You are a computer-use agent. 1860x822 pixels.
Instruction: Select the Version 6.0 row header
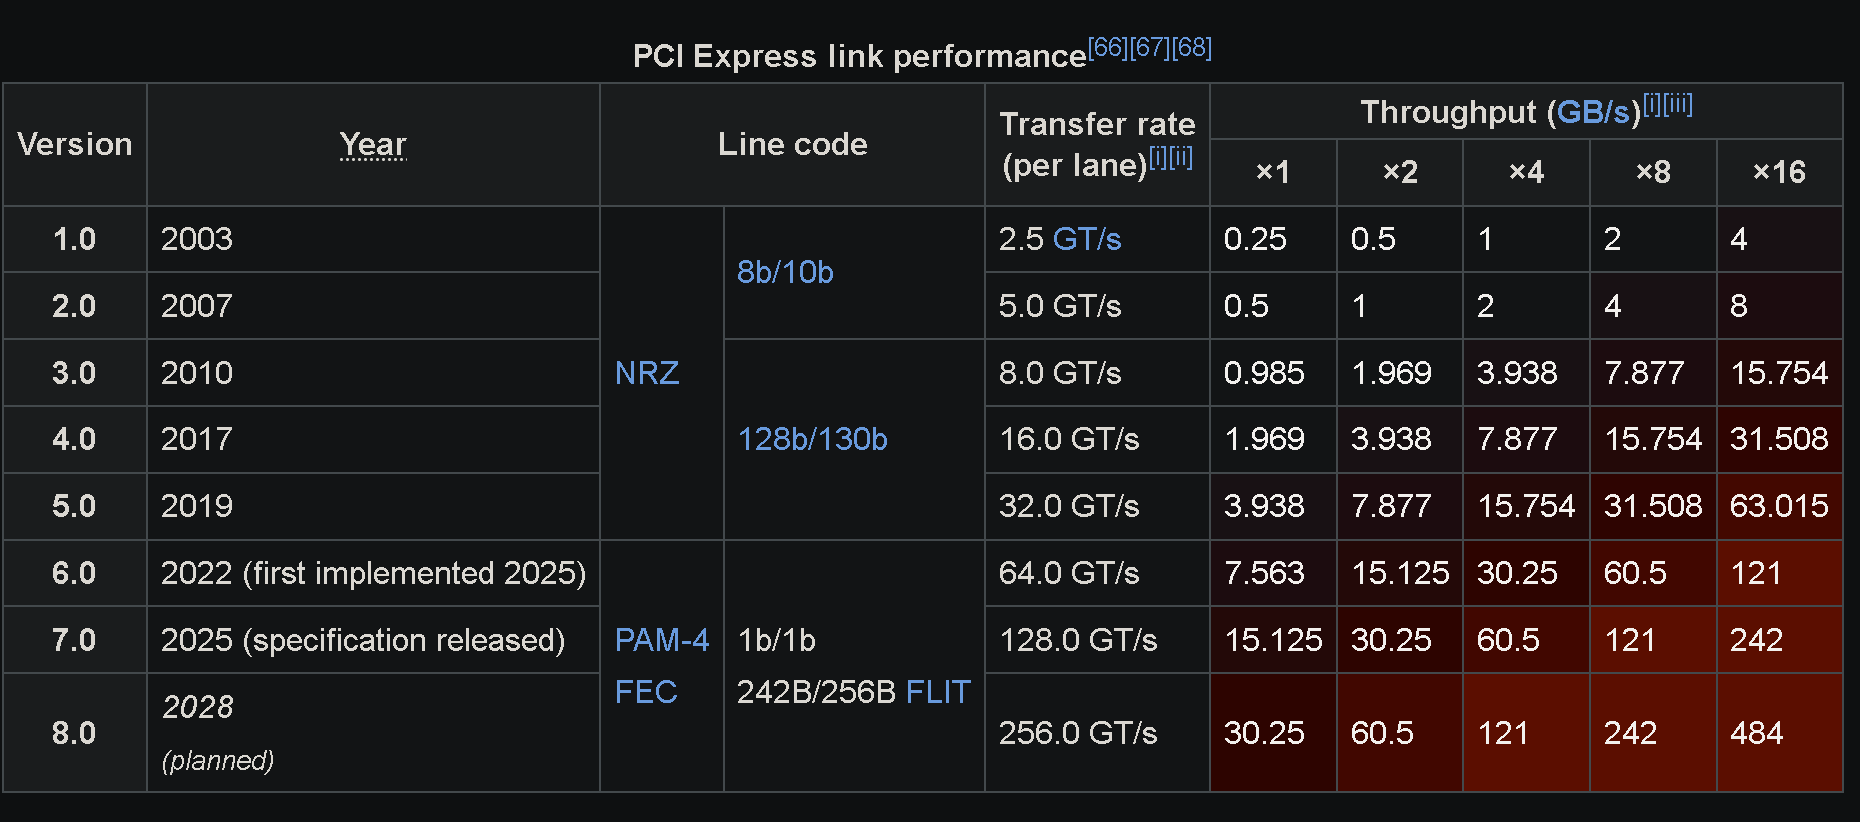(75, 573)
